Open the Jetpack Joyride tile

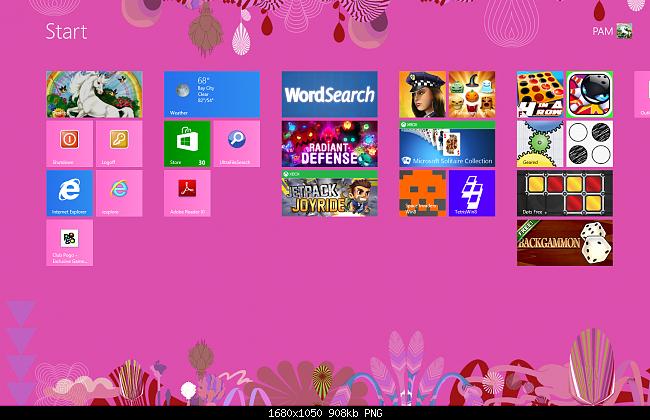pos(330,193)
